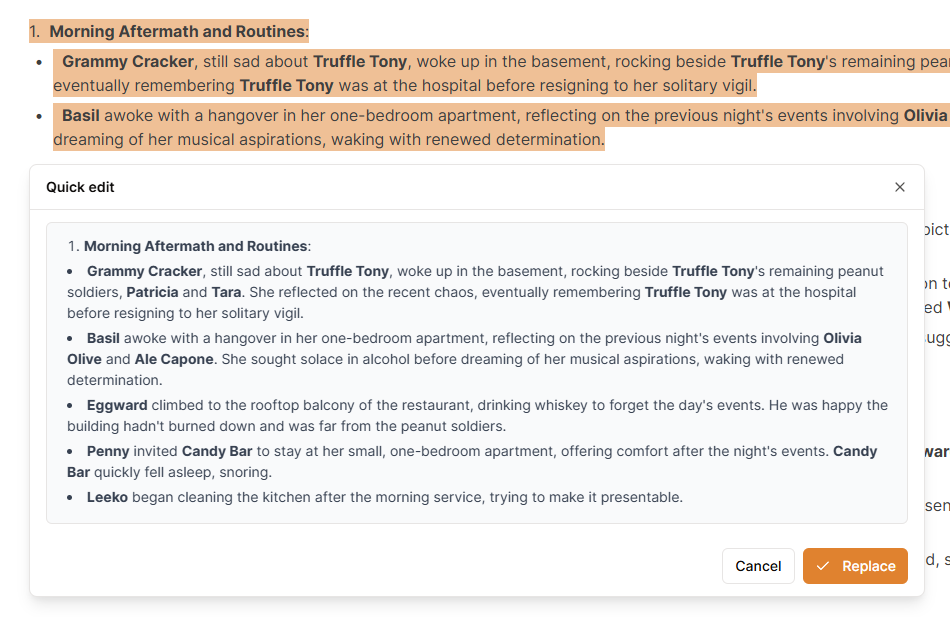Click 'Patricia' in the quick edit text
This screenshot has width=950, height=617.
(x=152, y=293)
